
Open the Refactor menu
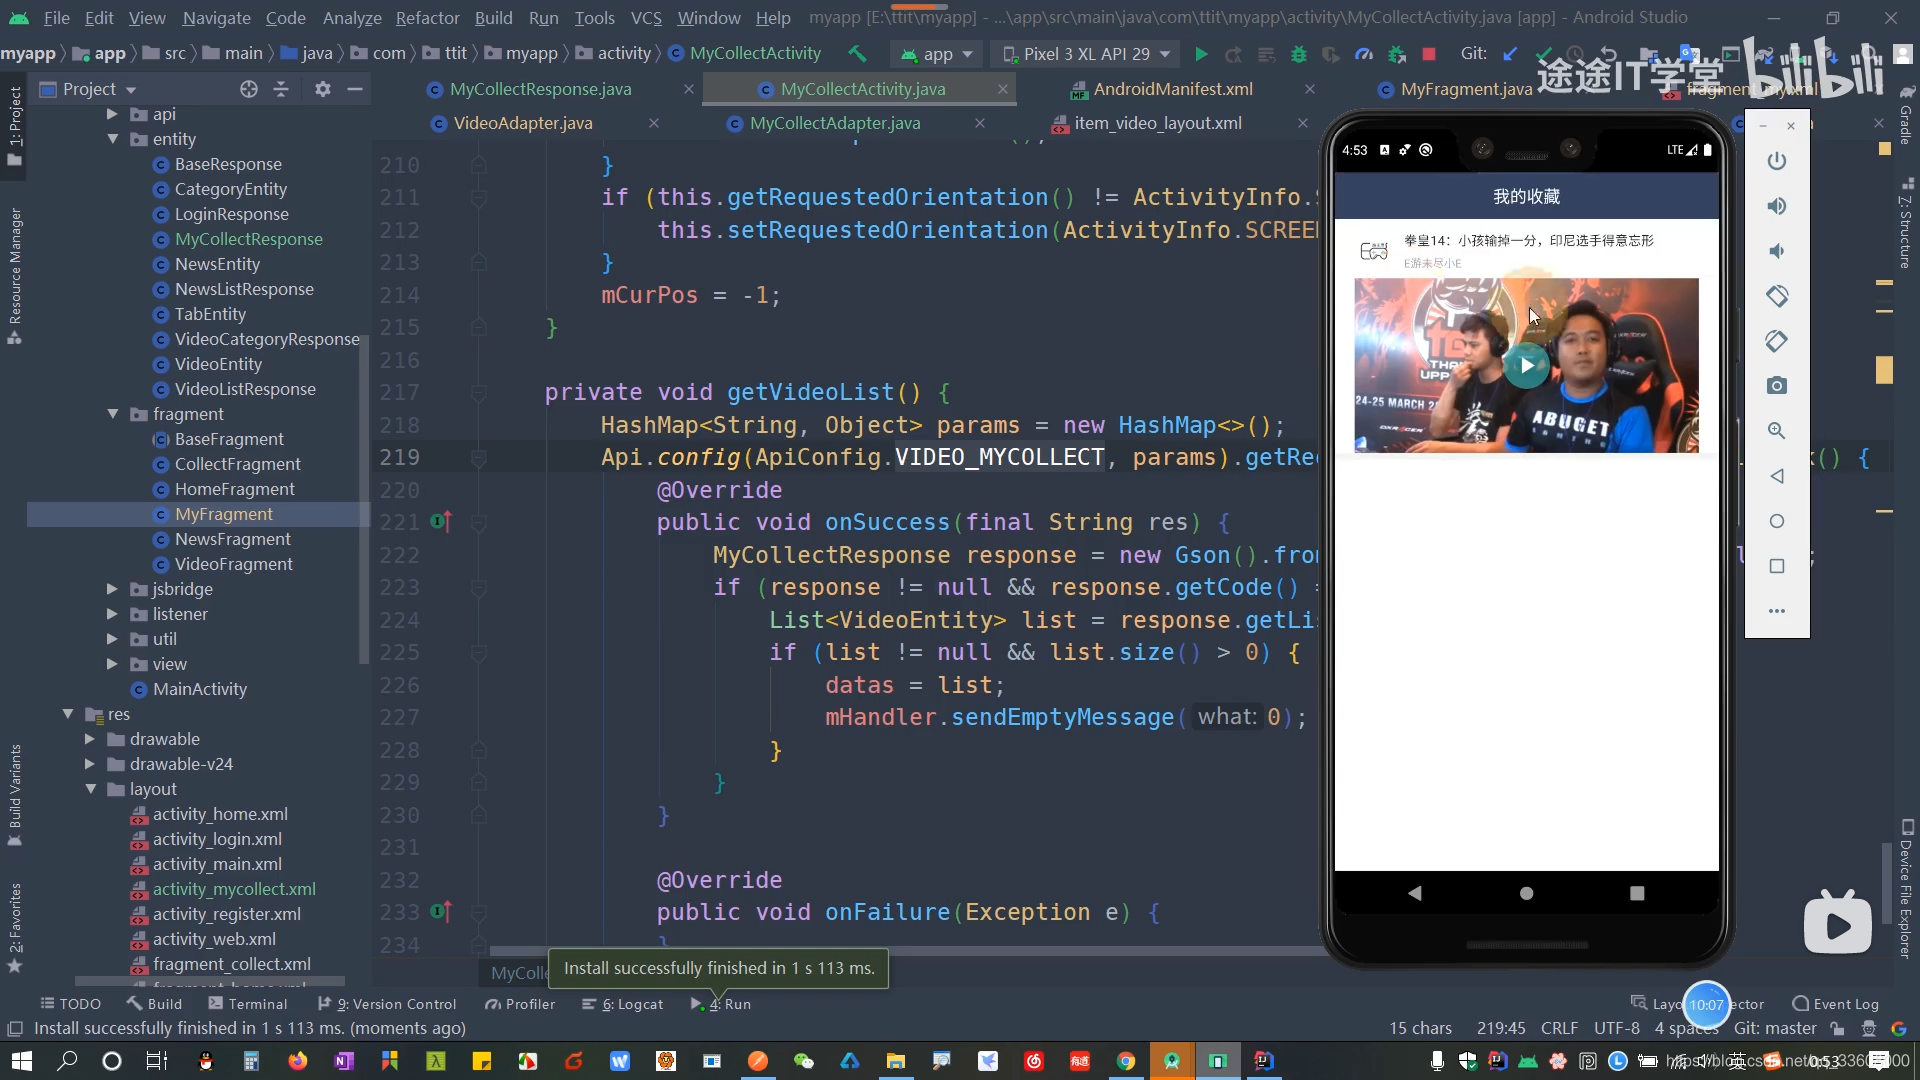tap(427, 18)
